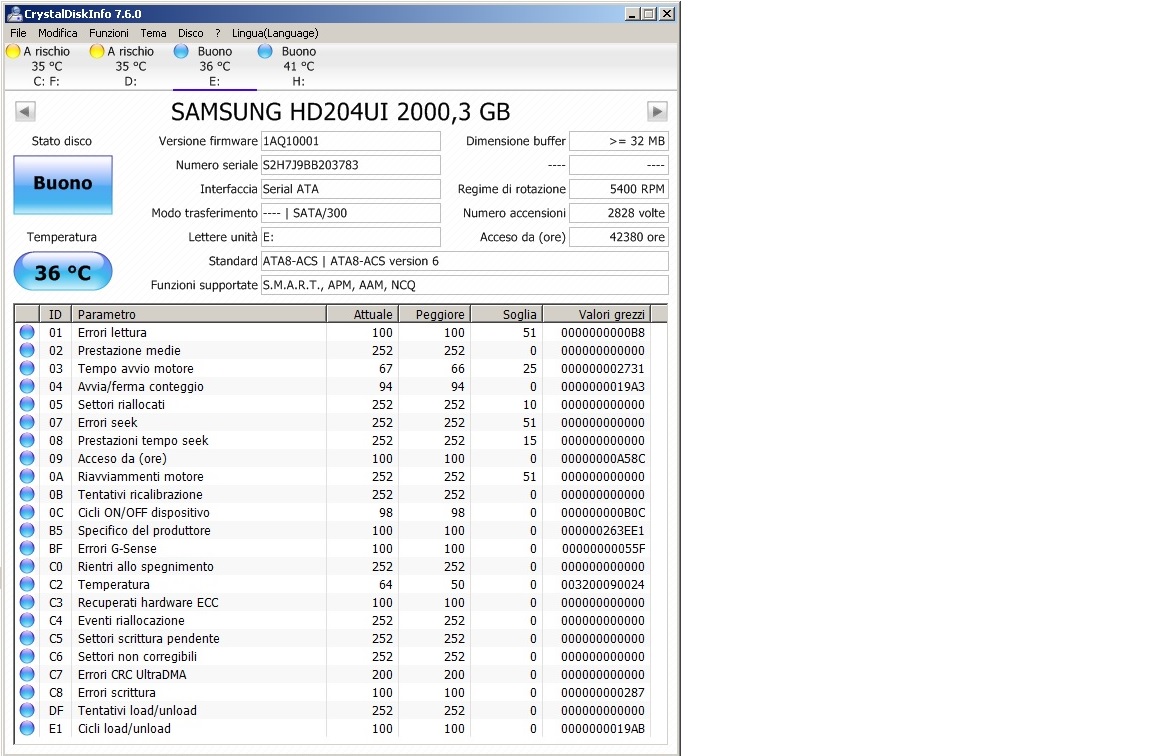Click status dot for Tentativi ricalibrazione
This screenshot has height=756, width=1152.
pyautogui.click(x=27, y=494)
